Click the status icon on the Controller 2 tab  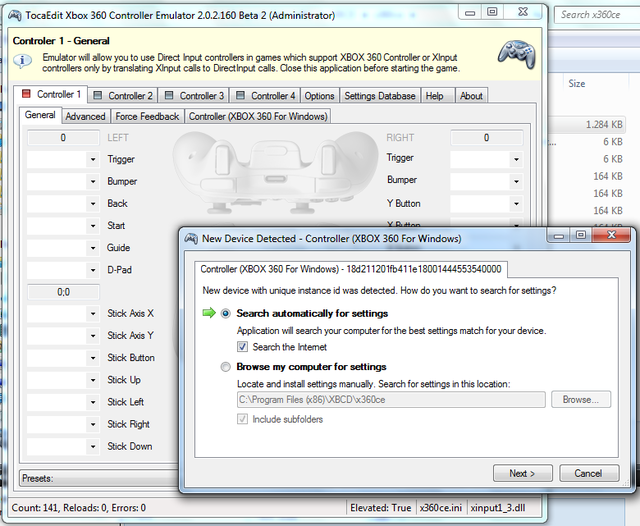(x=98, y=95)
